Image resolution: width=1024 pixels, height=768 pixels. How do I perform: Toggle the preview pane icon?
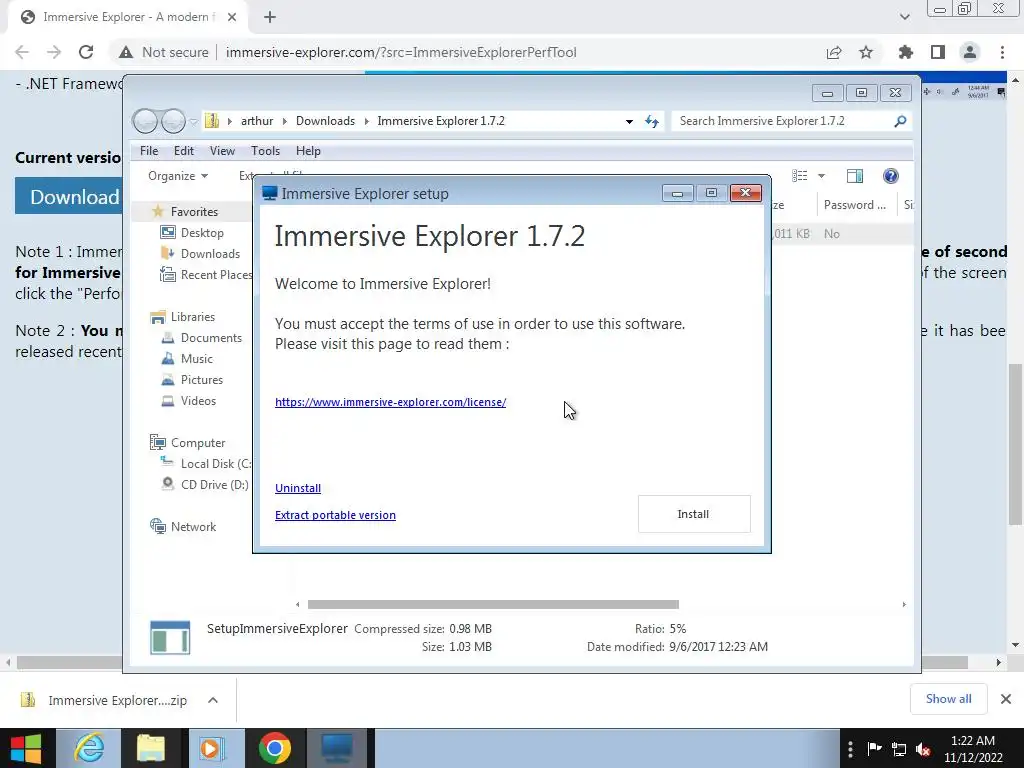(854, 176)
